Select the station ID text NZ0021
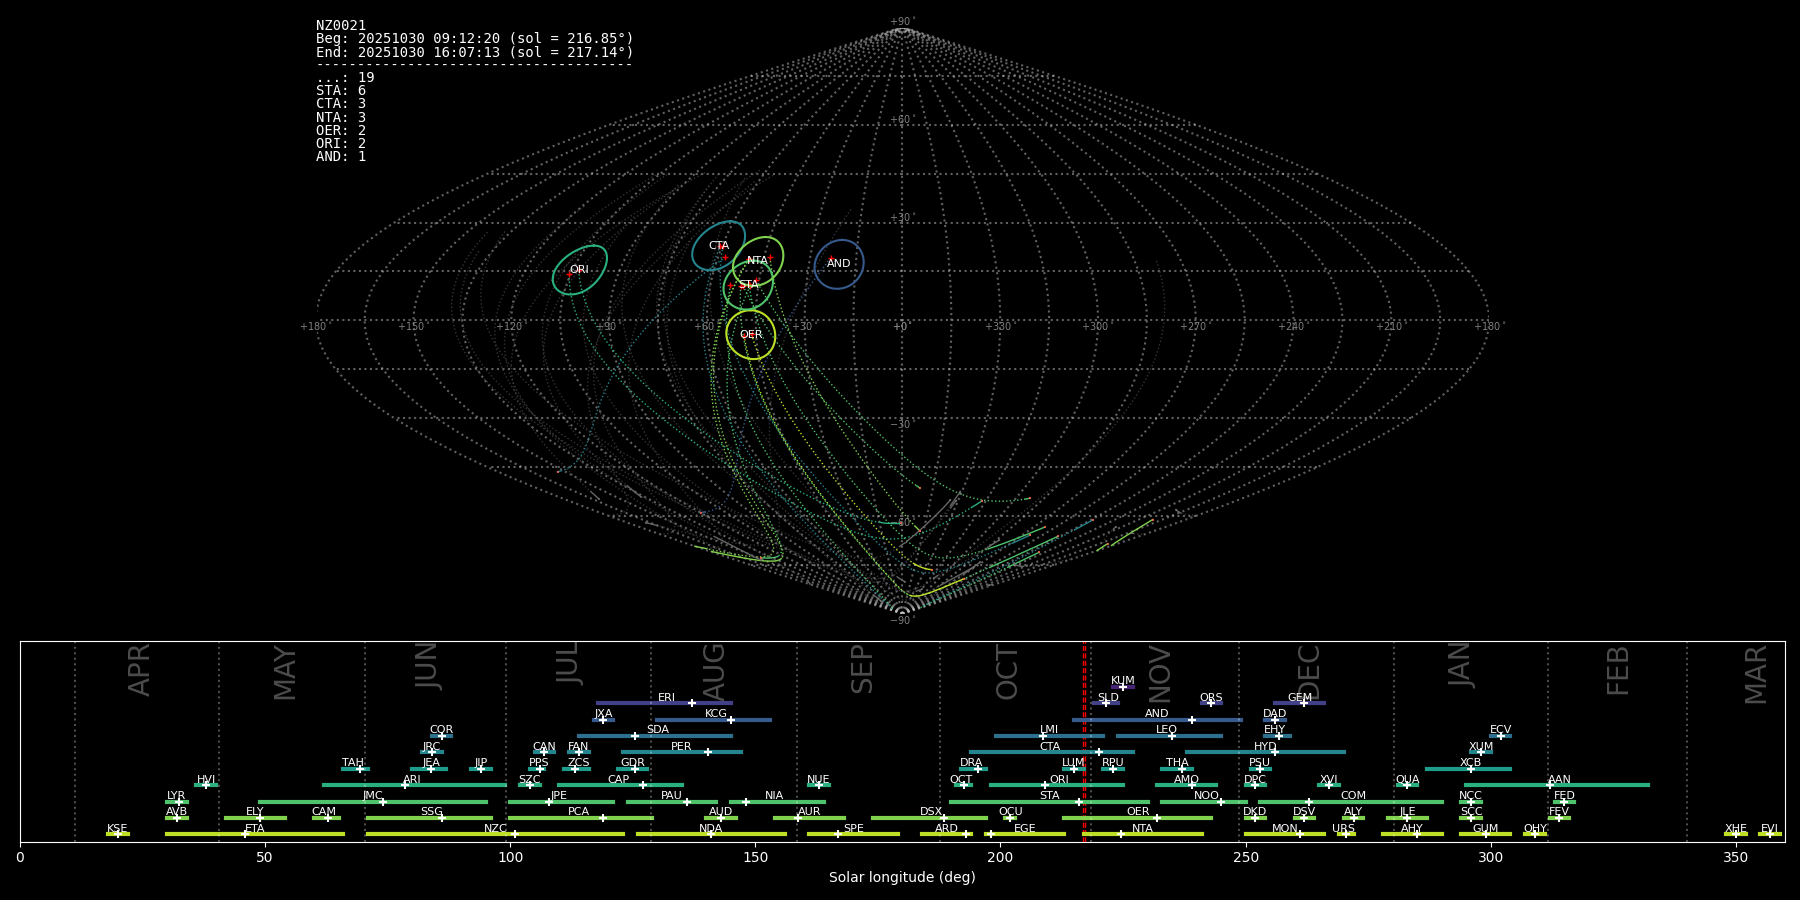1800x900 pixels. point(341,26)
